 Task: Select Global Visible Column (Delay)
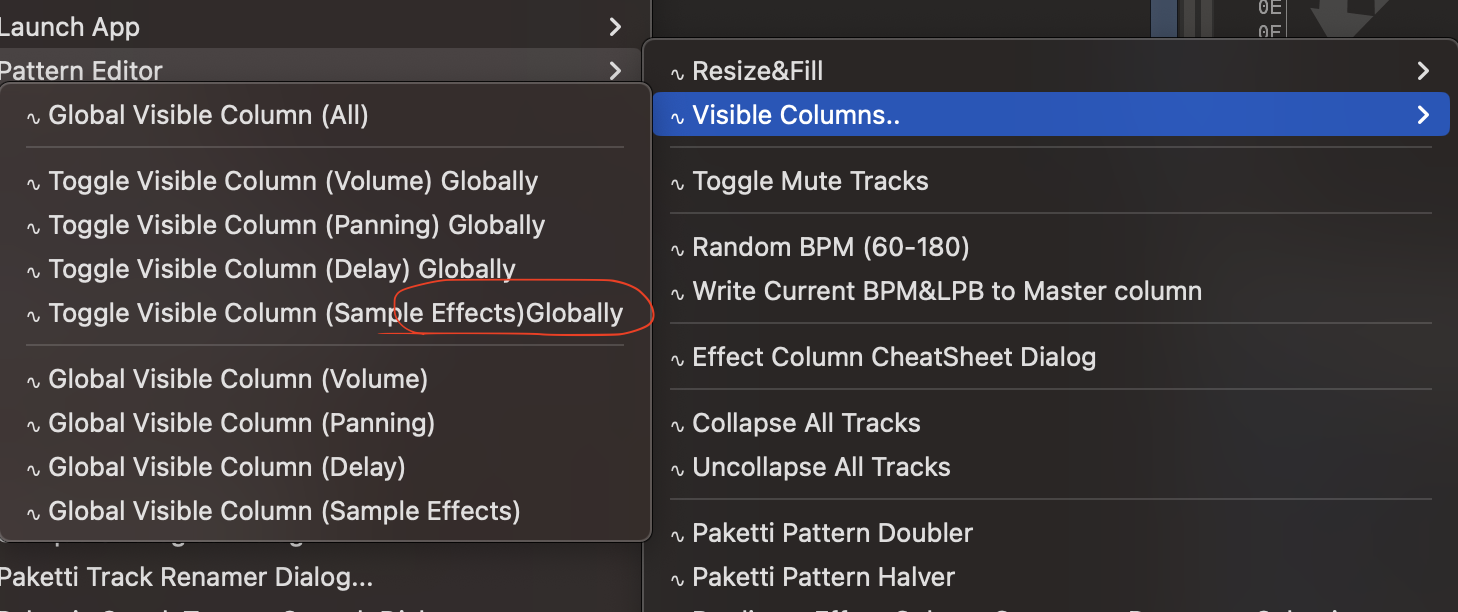pyautogui.click(x=226, y=467)
